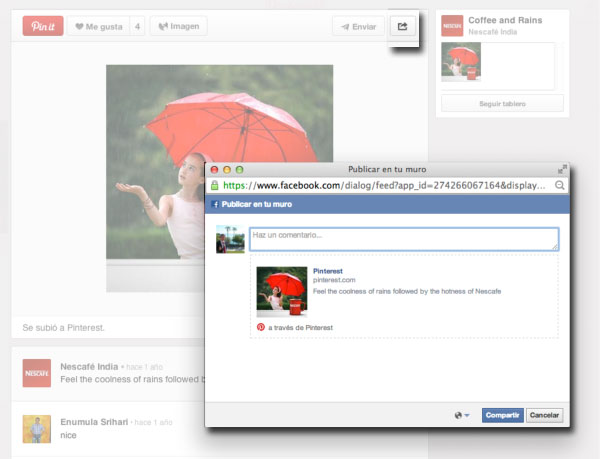Open the board thumbnail with red umbrella

(461, 63)
